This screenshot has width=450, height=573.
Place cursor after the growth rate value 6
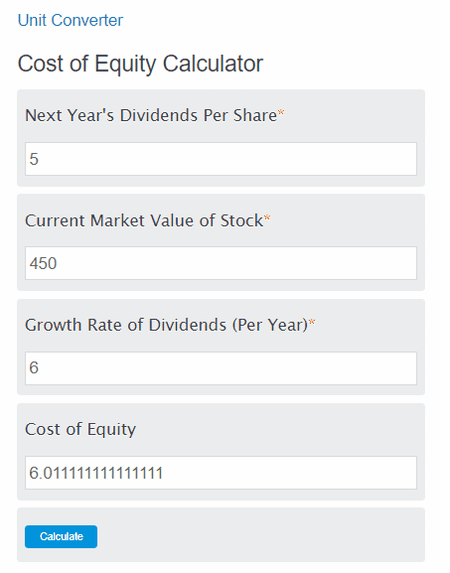39,368
